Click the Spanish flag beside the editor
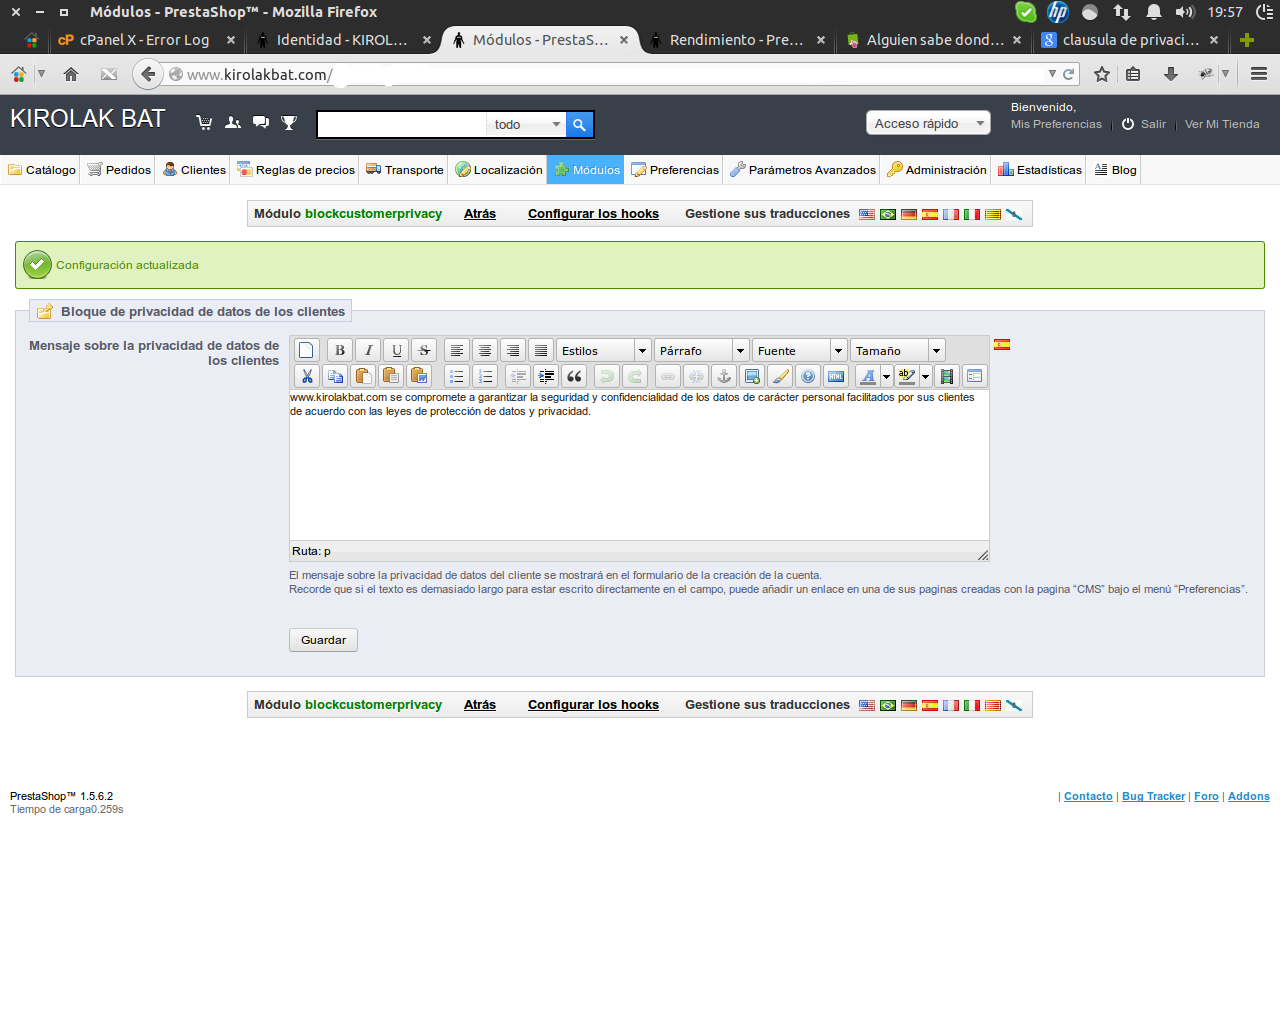Viewport: 1280px width, 1024px height. pyautogui.click(x=1002, y=345)
